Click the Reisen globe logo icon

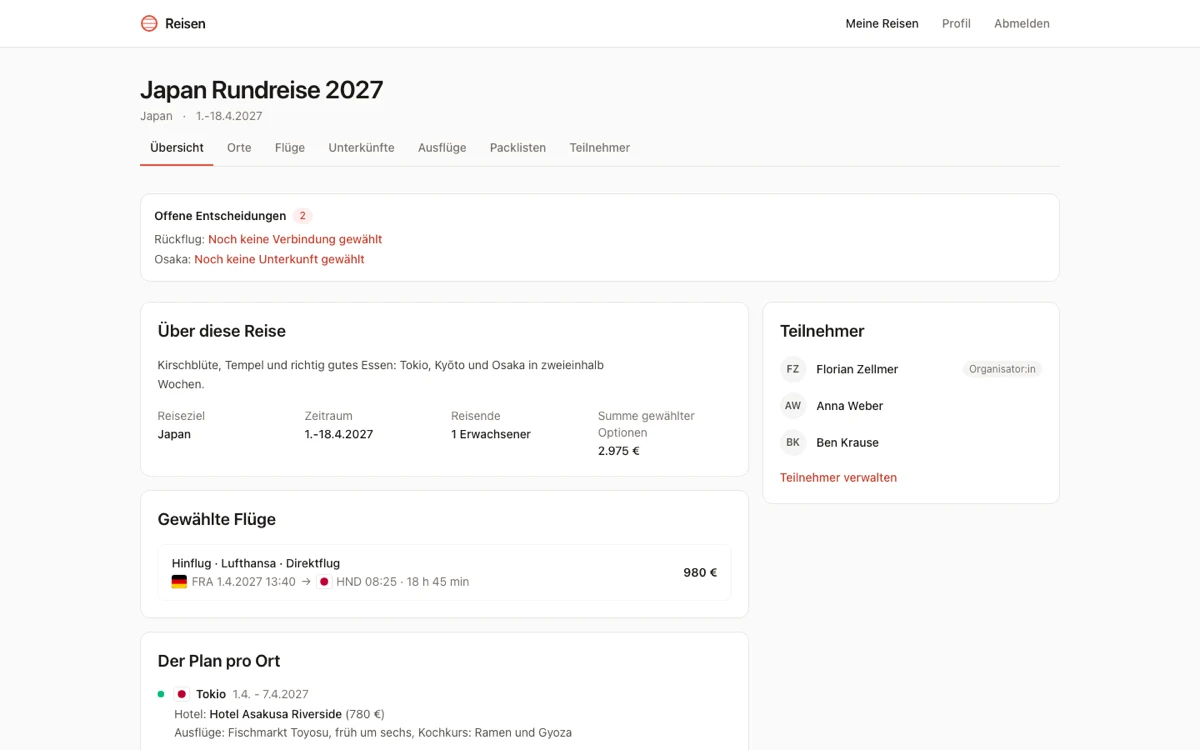pos(149,23)
